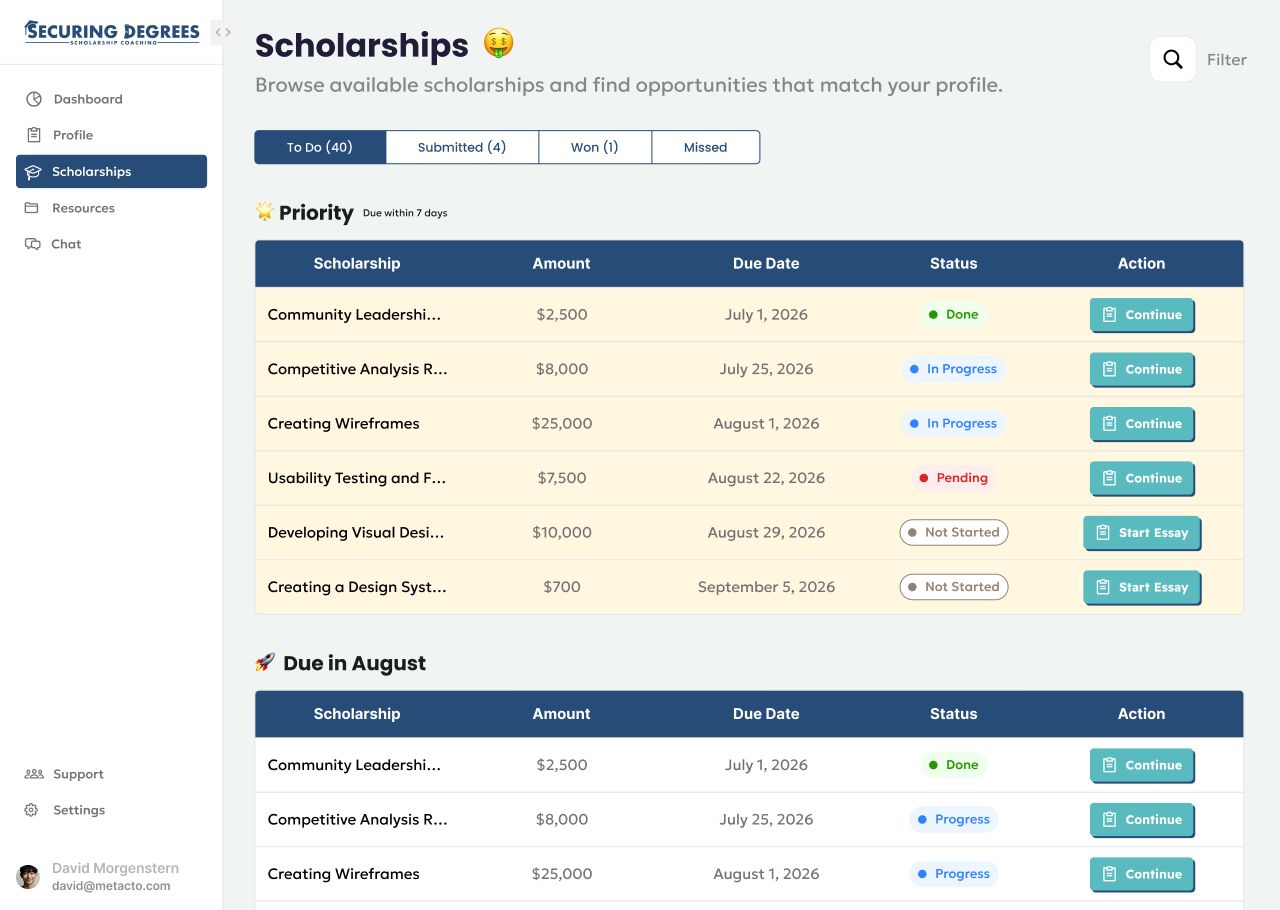Select the Scholarships graduation cap icon
Screen dimensions: 1280x910
33,172
